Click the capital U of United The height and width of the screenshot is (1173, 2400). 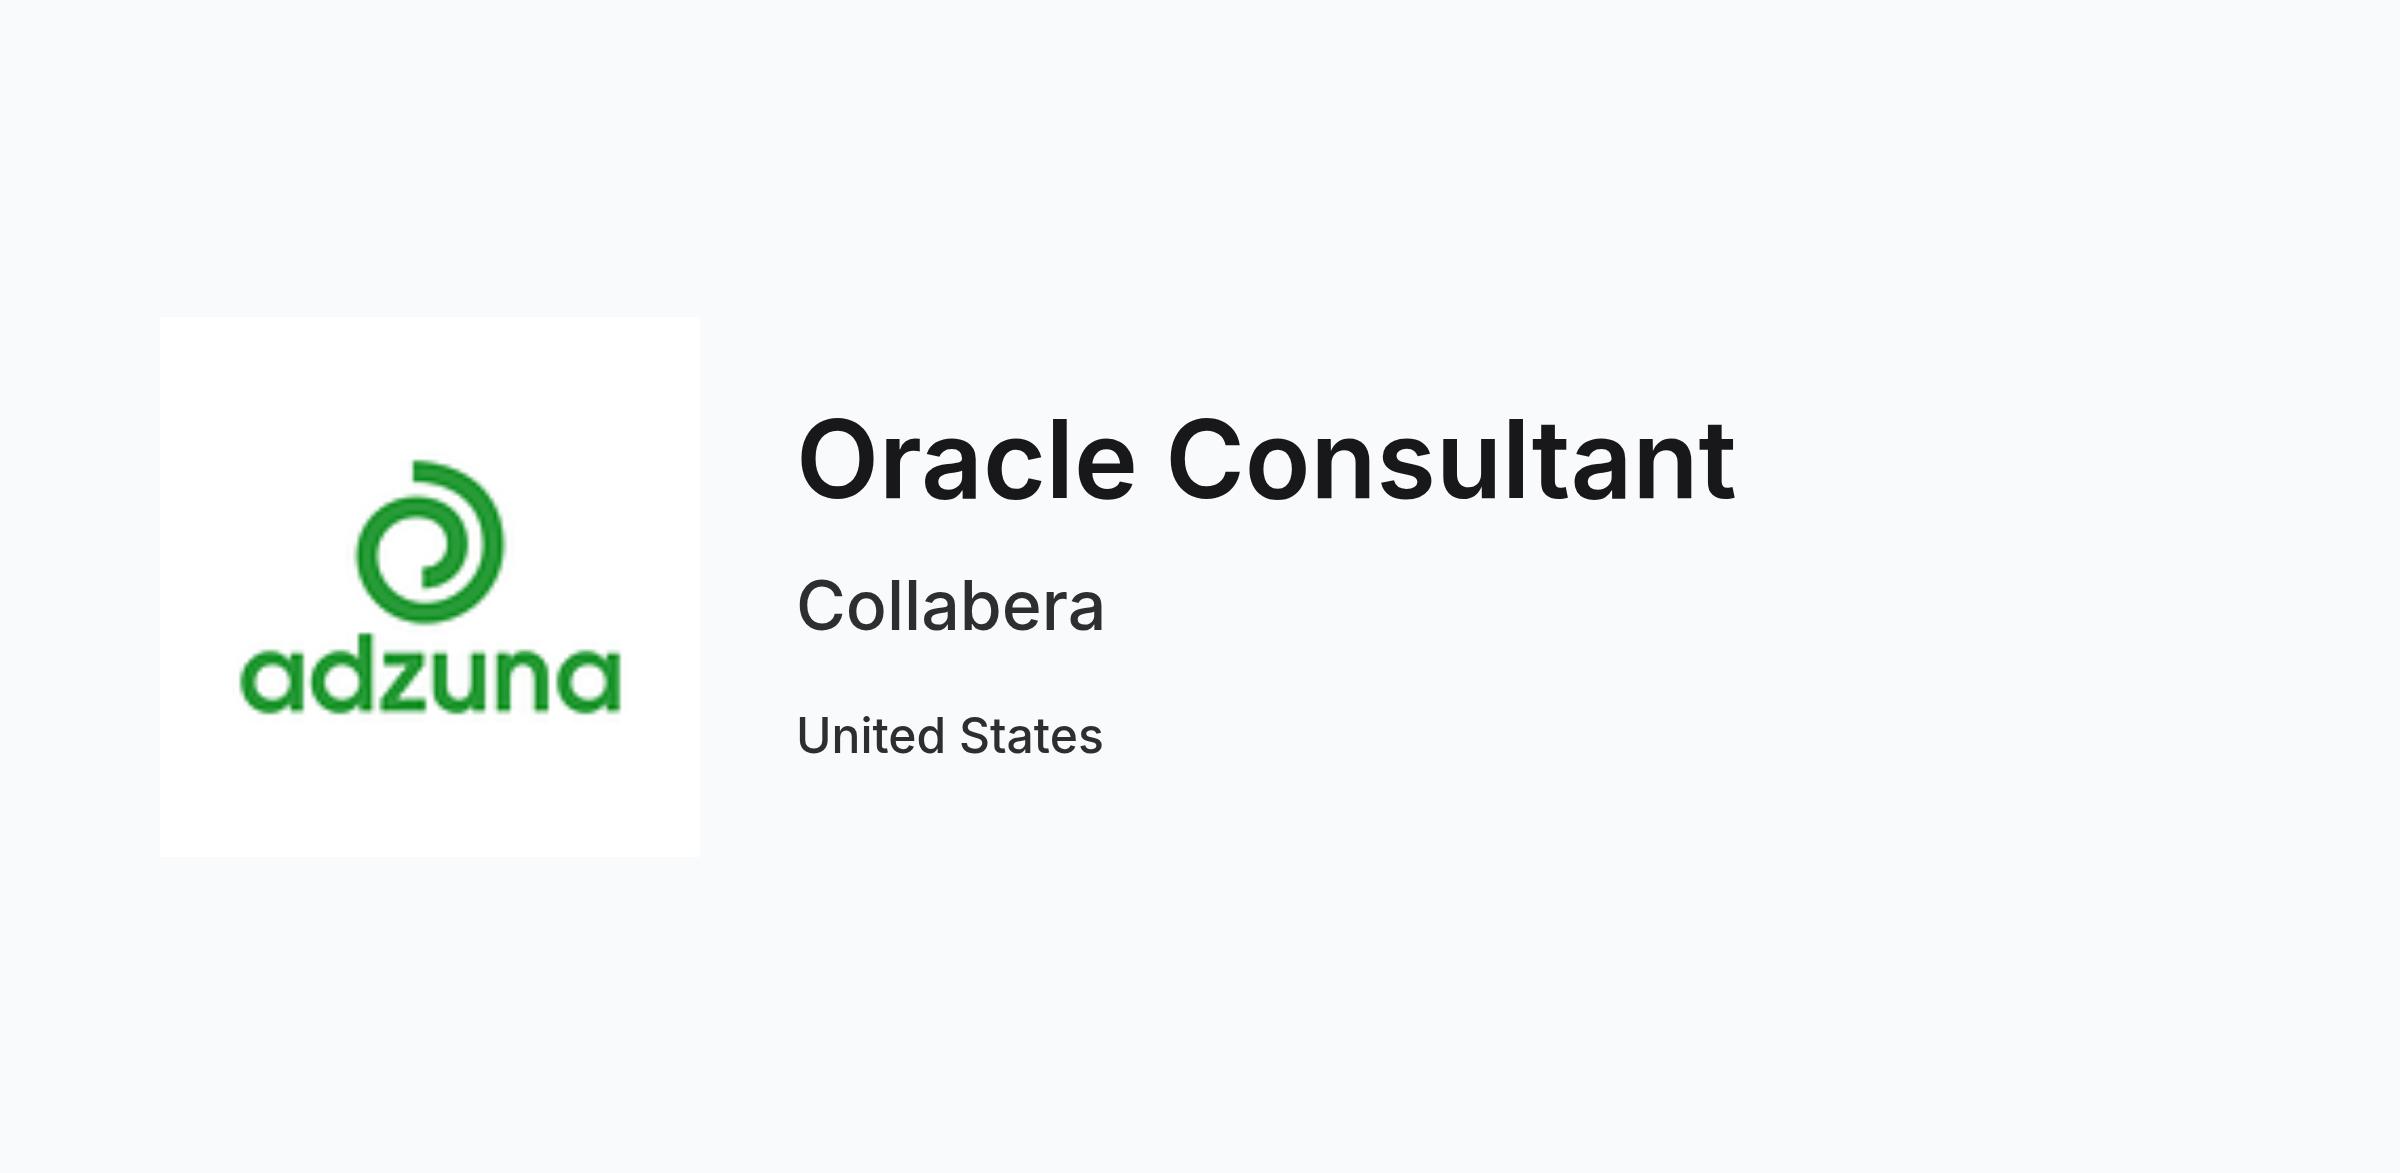815,737
